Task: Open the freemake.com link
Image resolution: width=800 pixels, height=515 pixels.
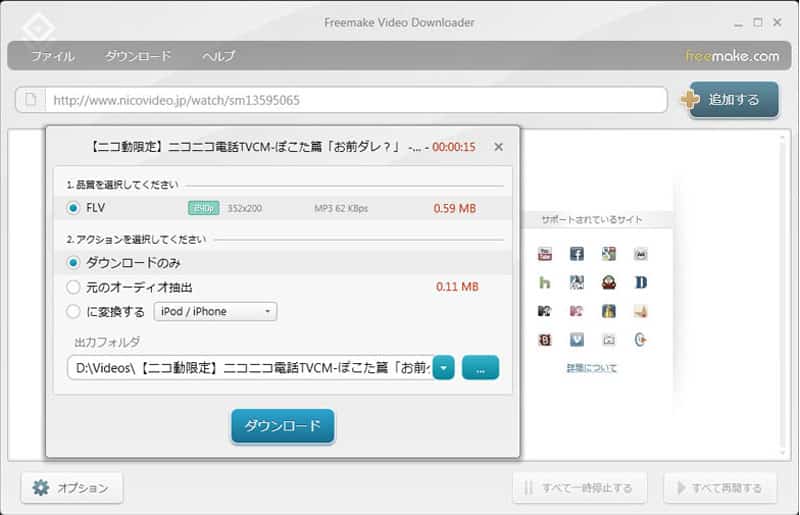Action: (x=732, y=56)
